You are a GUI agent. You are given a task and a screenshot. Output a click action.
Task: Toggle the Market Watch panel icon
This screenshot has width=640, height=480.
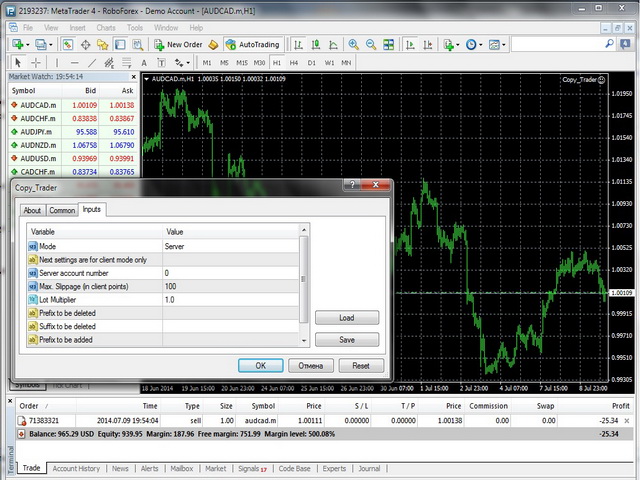(x=68, y=44)
